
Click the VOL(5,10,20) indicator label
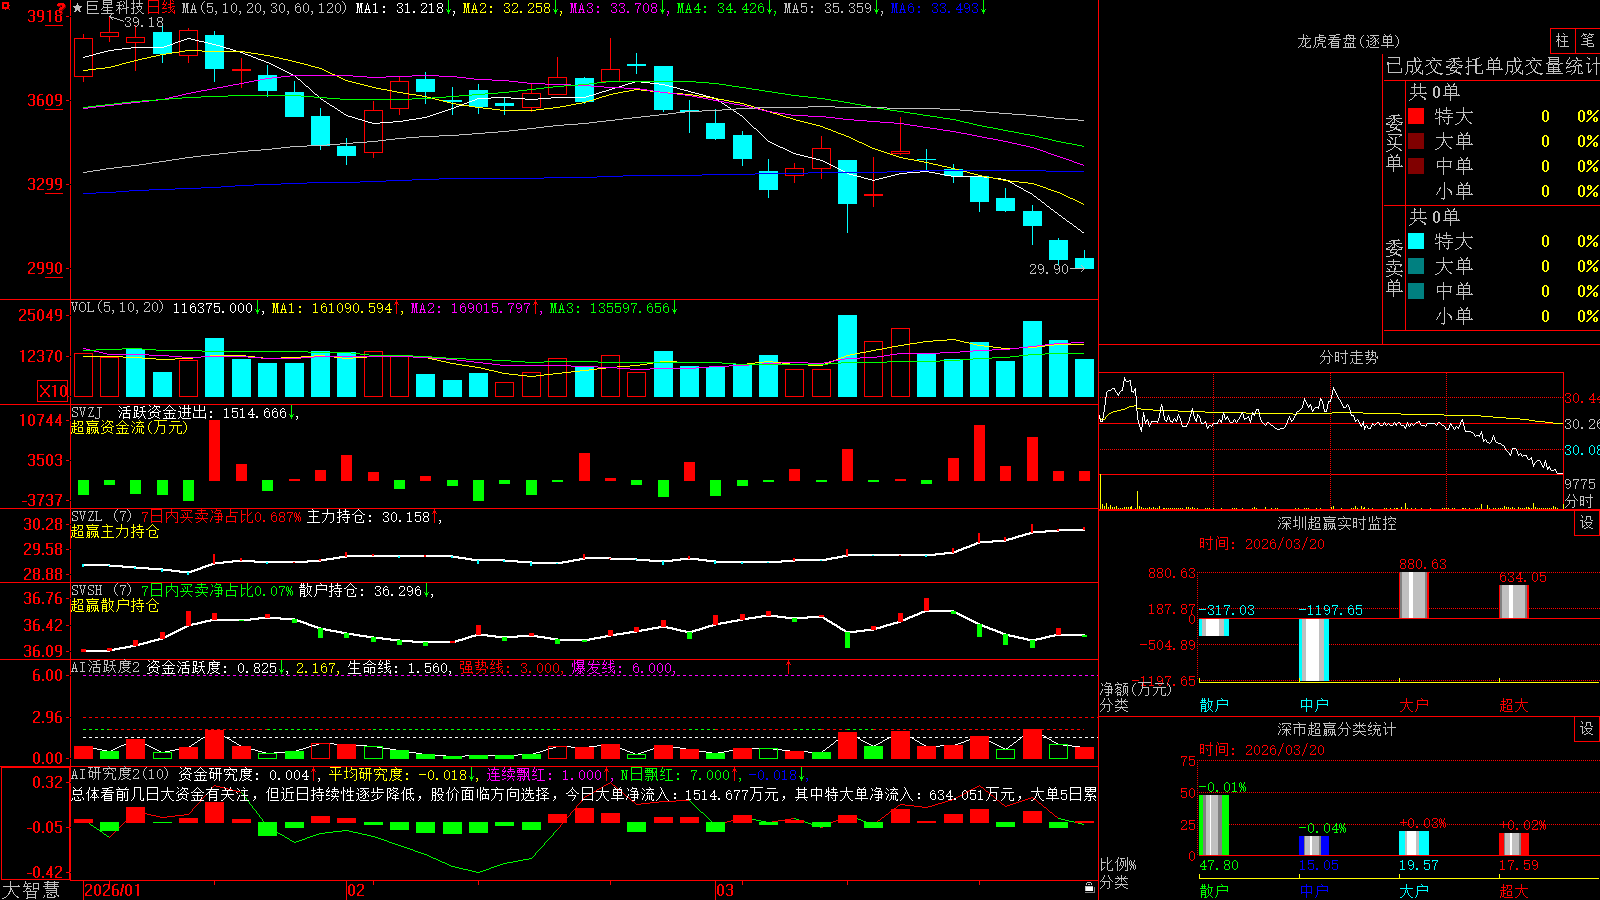pos(117,307)
